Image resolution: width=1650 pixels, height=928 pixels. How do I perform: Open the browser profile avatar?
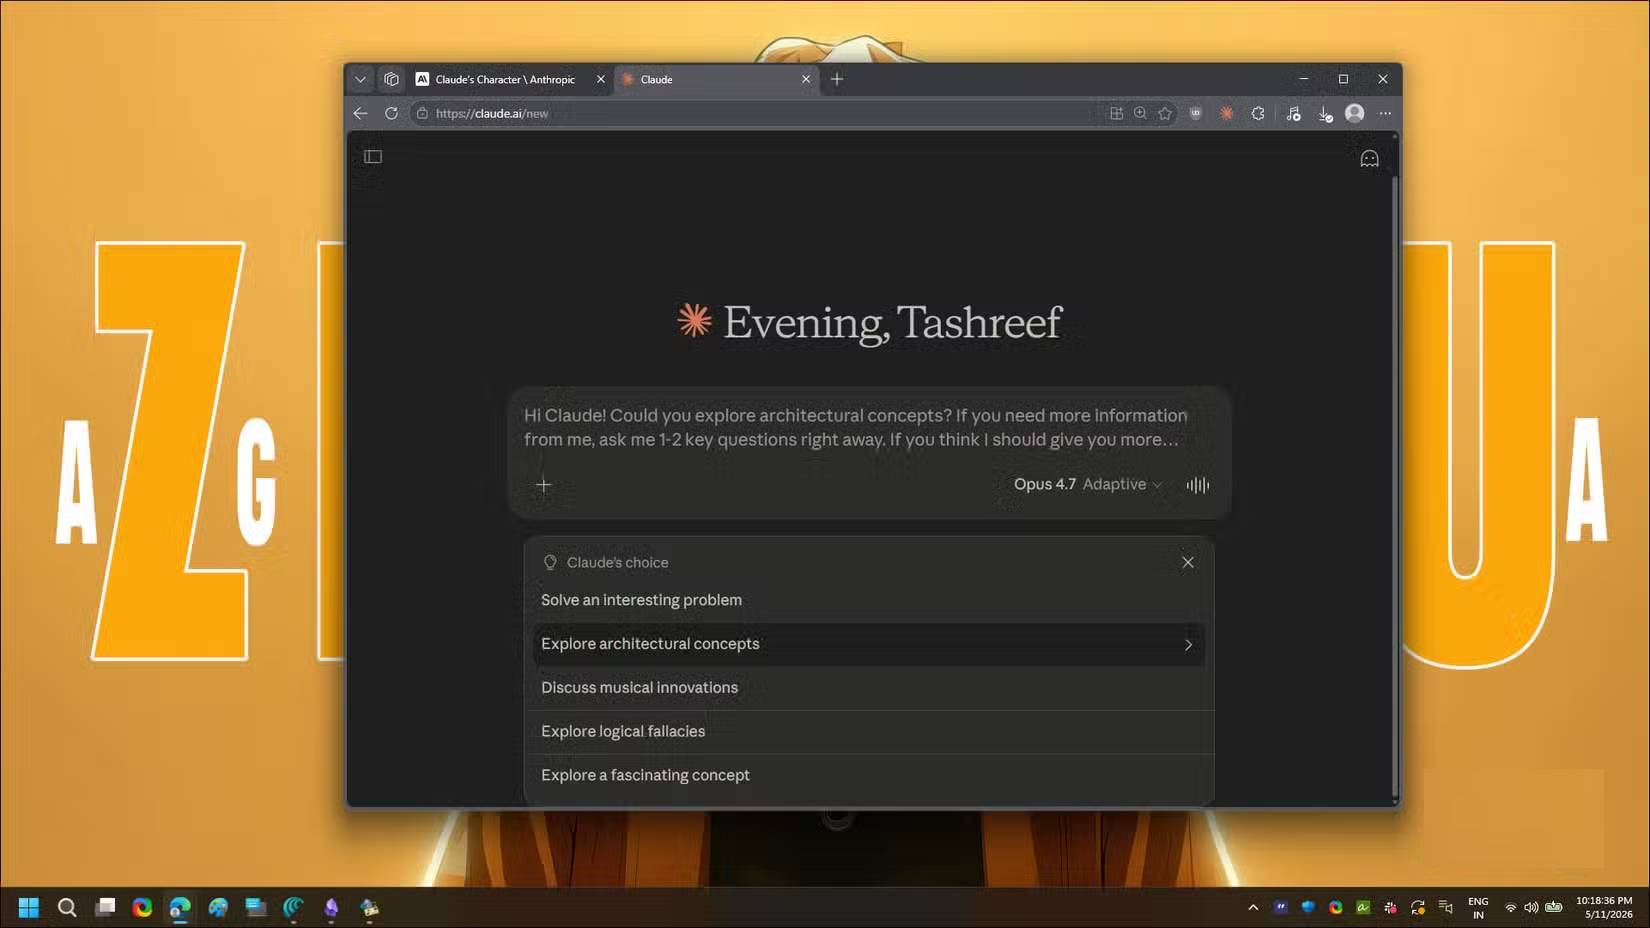click(1355, 113)
